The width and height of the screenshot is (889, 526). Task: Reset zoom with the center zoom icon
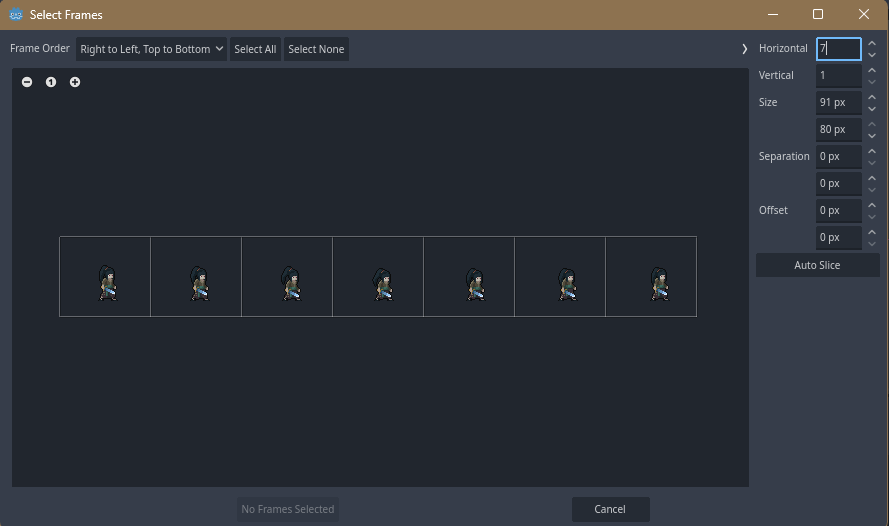click(51, 82)
